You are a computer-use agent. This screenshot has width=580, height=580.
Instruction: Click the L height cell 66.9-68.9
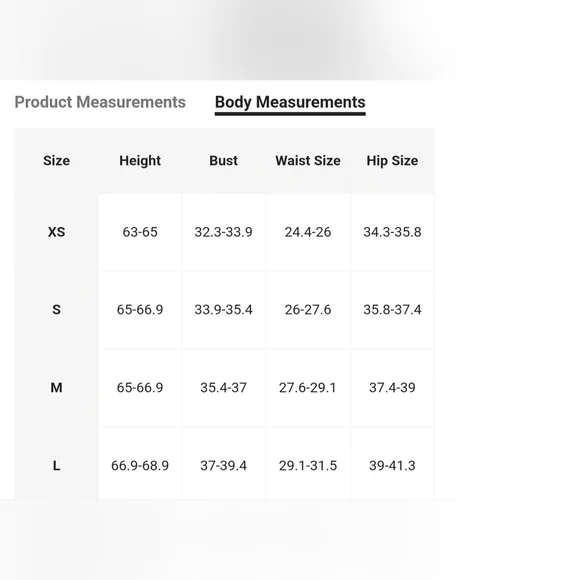click(x=140, y=465)
